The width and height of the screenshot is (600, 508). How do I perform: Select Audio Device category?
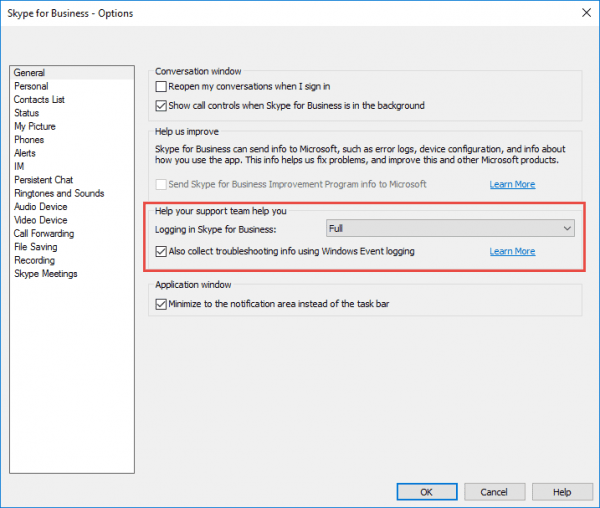41,207
